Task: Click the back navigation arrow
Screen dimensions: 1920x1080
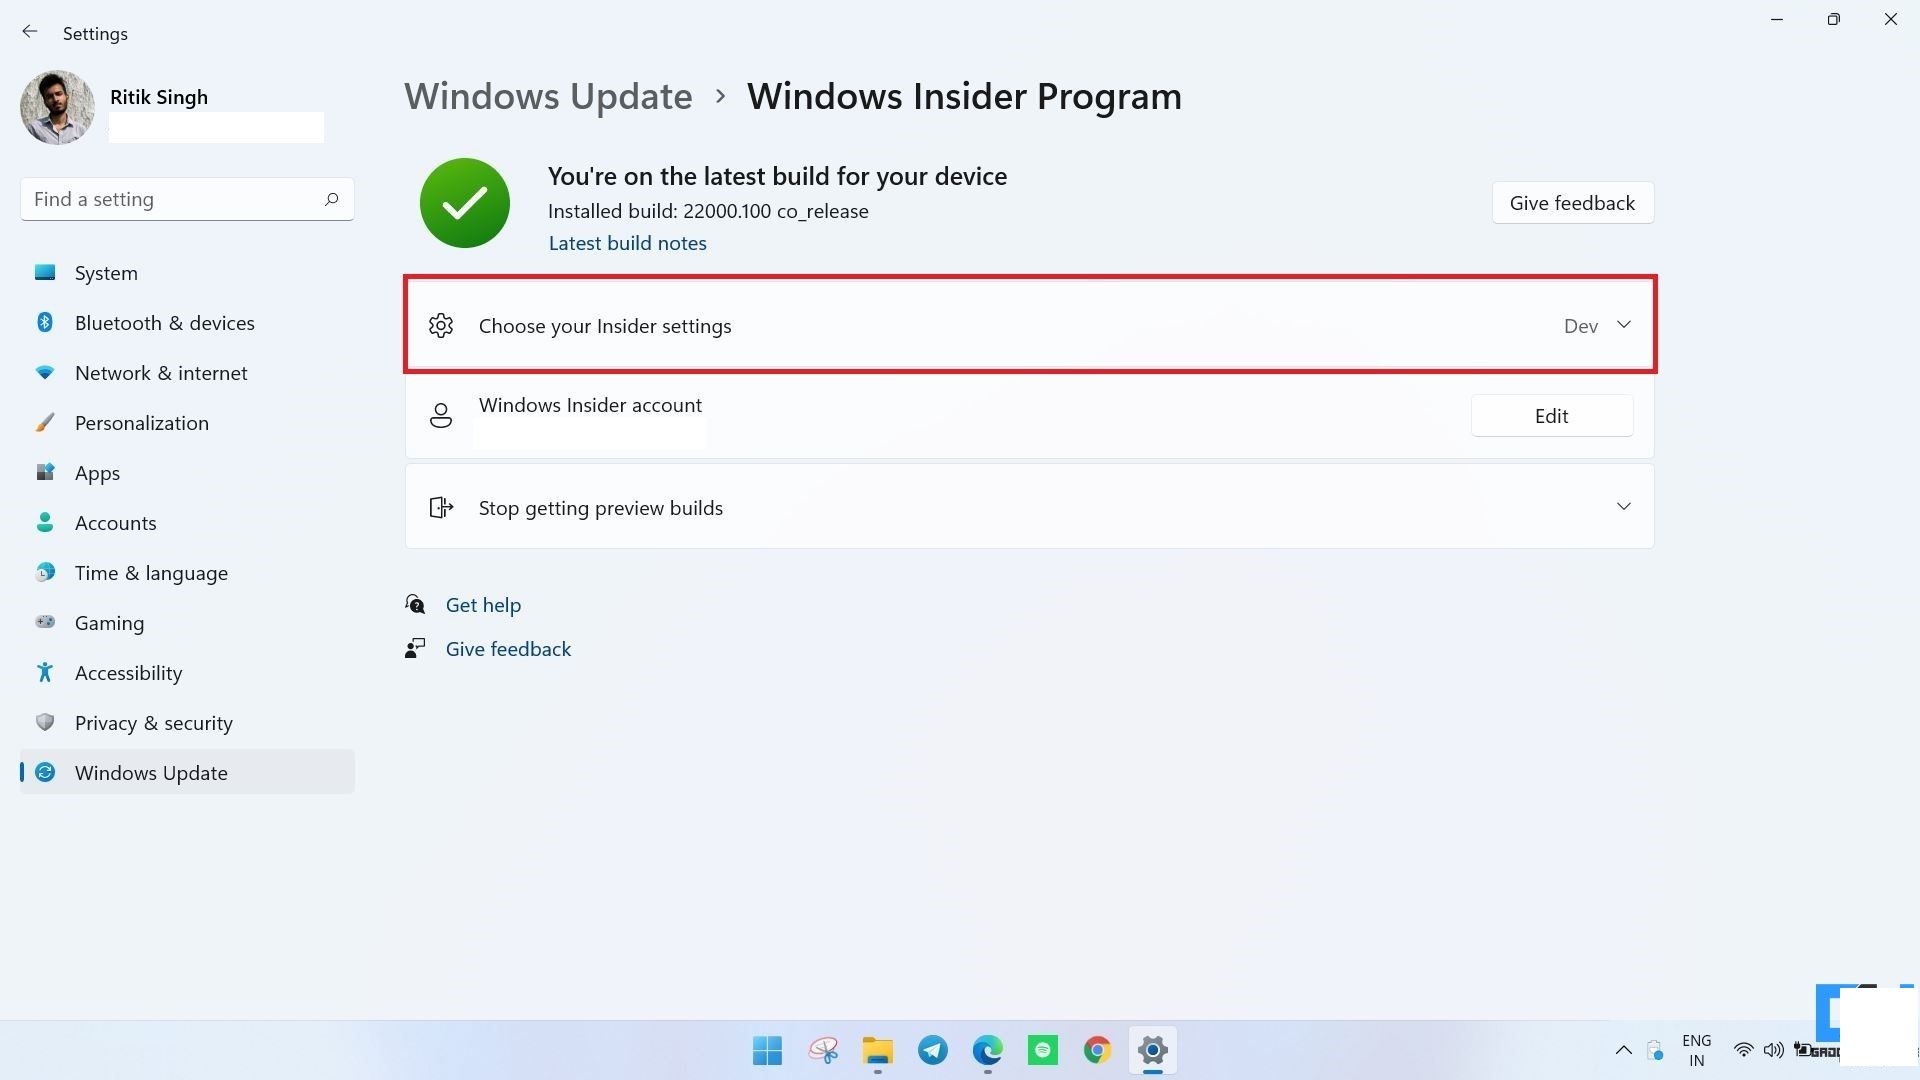Action: pyautogui.click(x=29, y=32)
